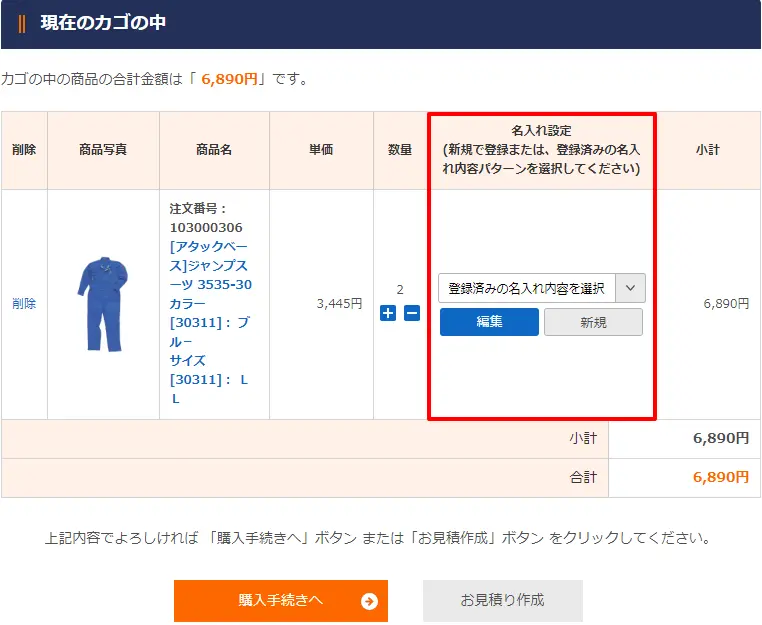Click the 単価 column header
This screenshot has width=762, height=625.
pyautogui.click(x=321, y=150)
